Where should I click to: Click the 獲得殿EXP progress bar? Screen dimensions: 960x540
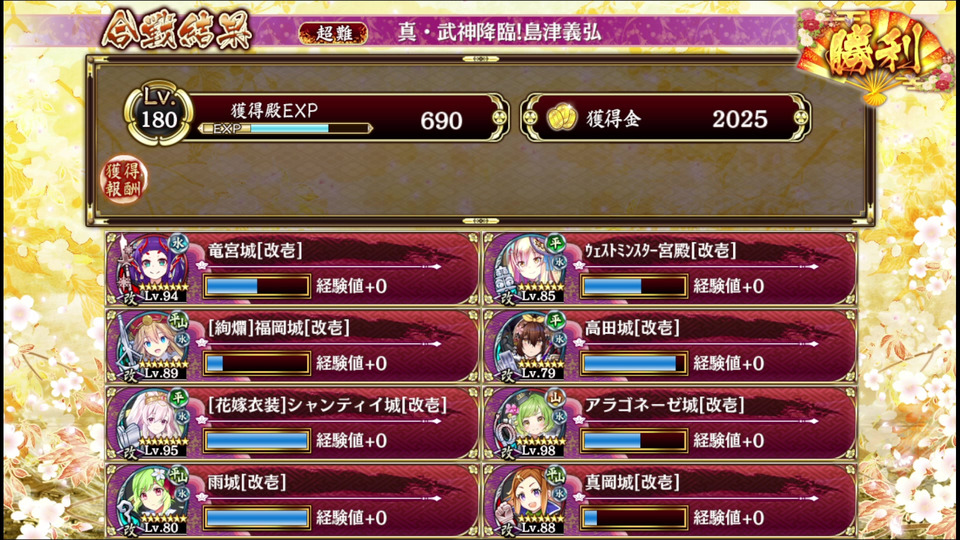coord(286,129)
